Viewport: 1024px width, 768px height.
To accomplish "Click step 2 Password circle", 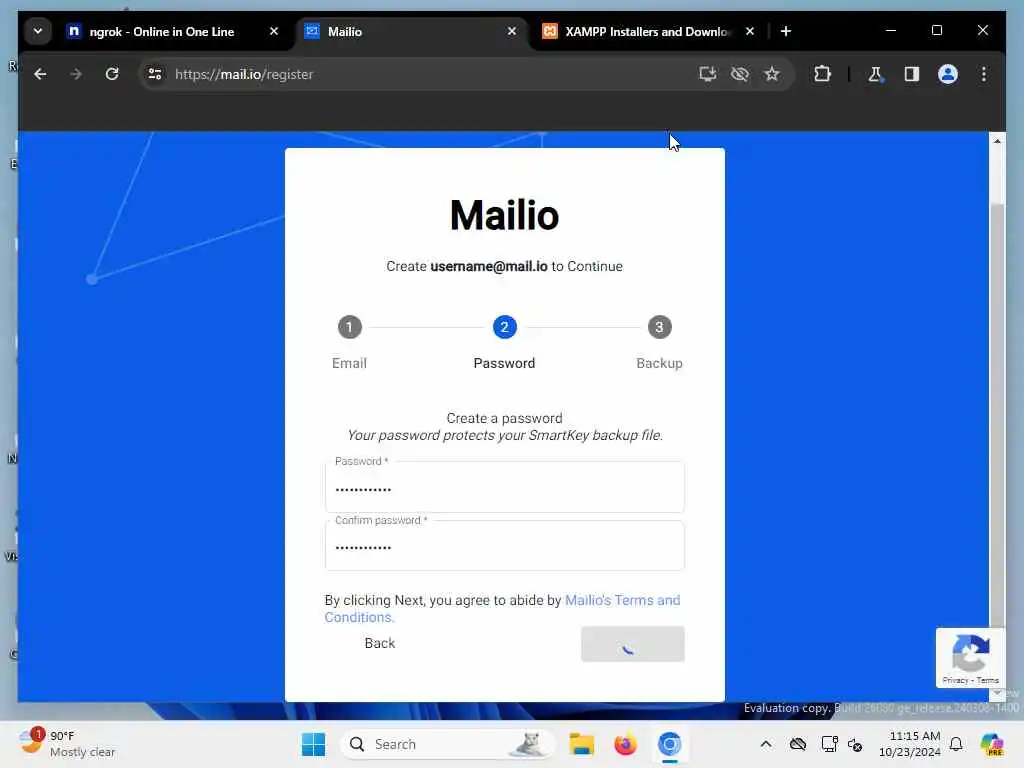I will click(x=504, y=327).
